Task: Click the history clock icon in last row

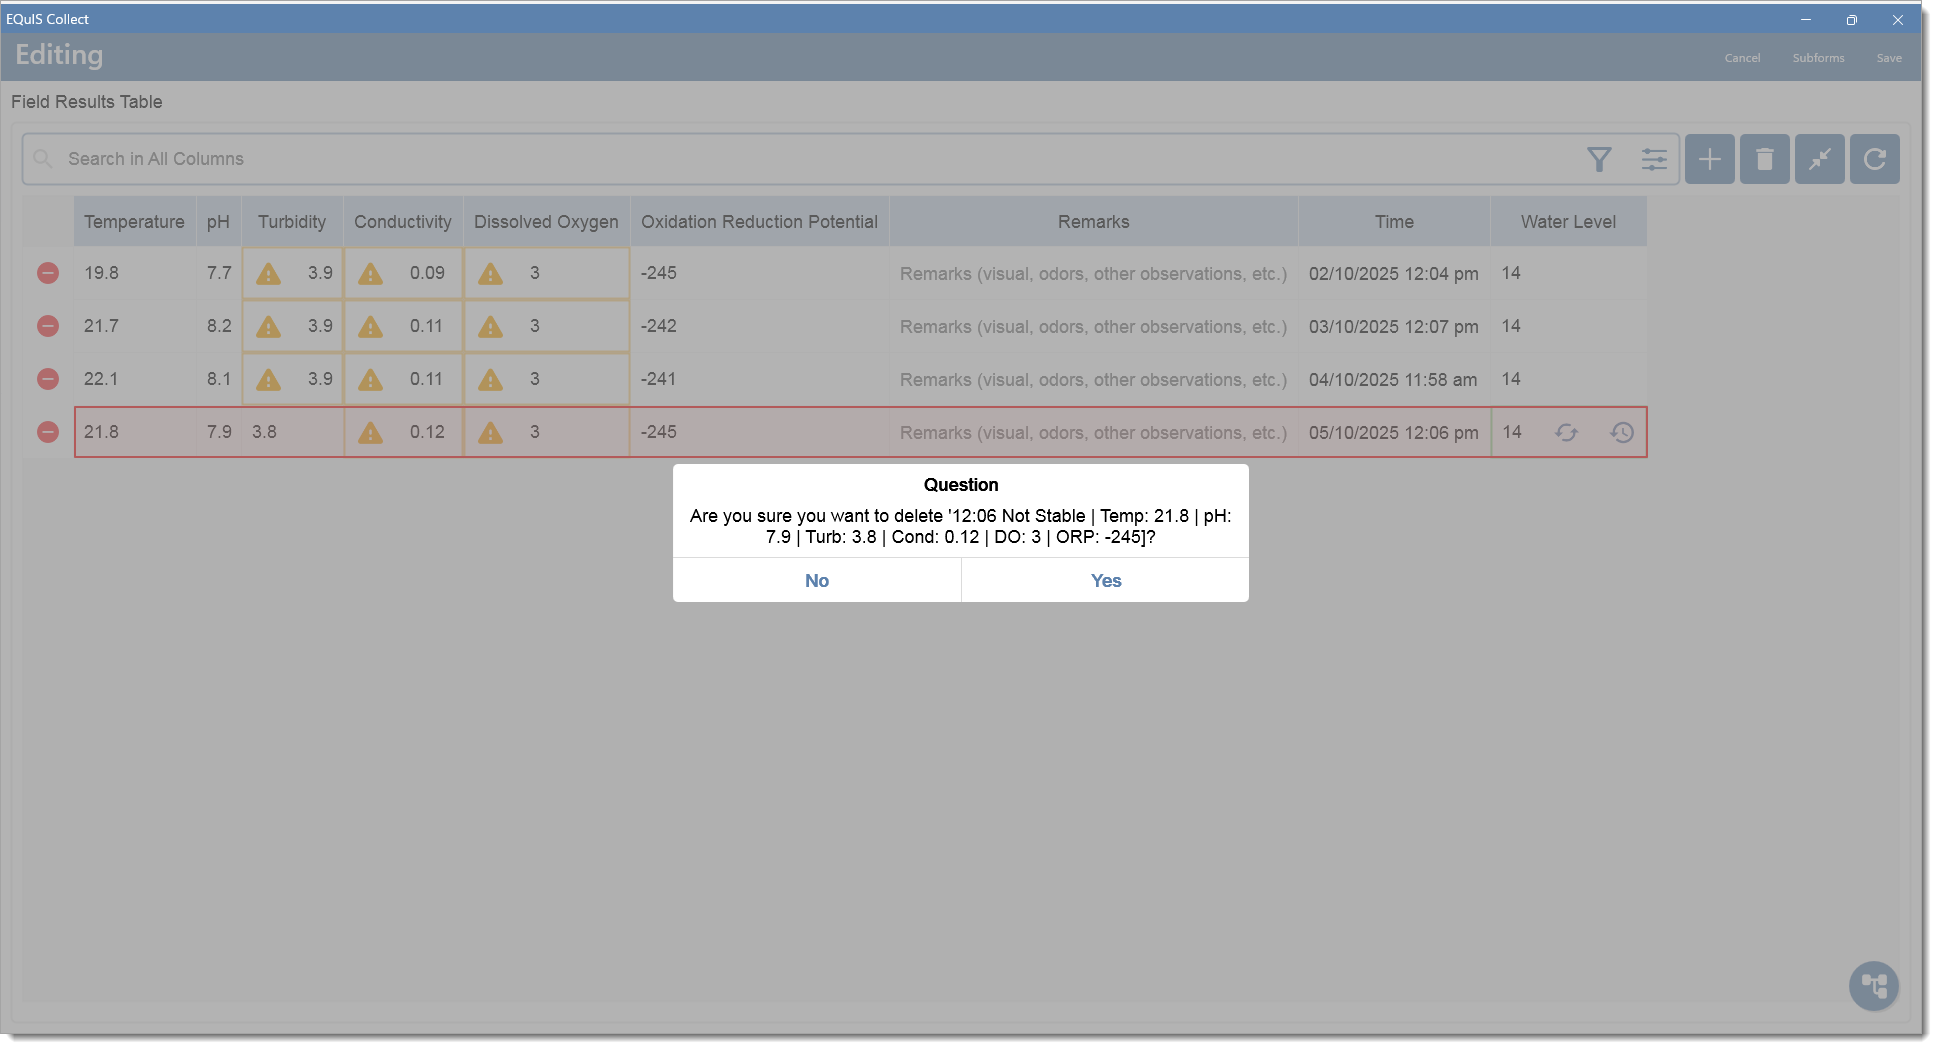Action: pos(1622,432)
